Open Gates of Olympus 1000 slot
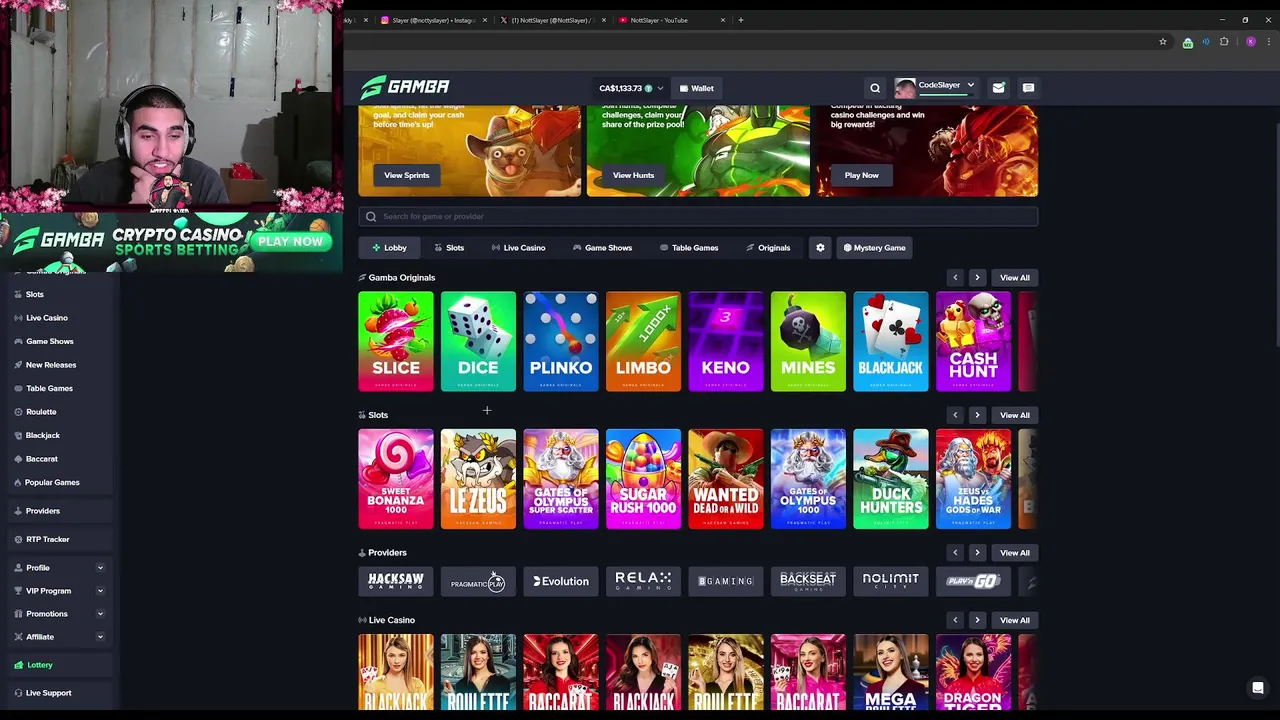The height and width of the screenshot is (720, 1280). pyautogui.click(x=808, y=479)
